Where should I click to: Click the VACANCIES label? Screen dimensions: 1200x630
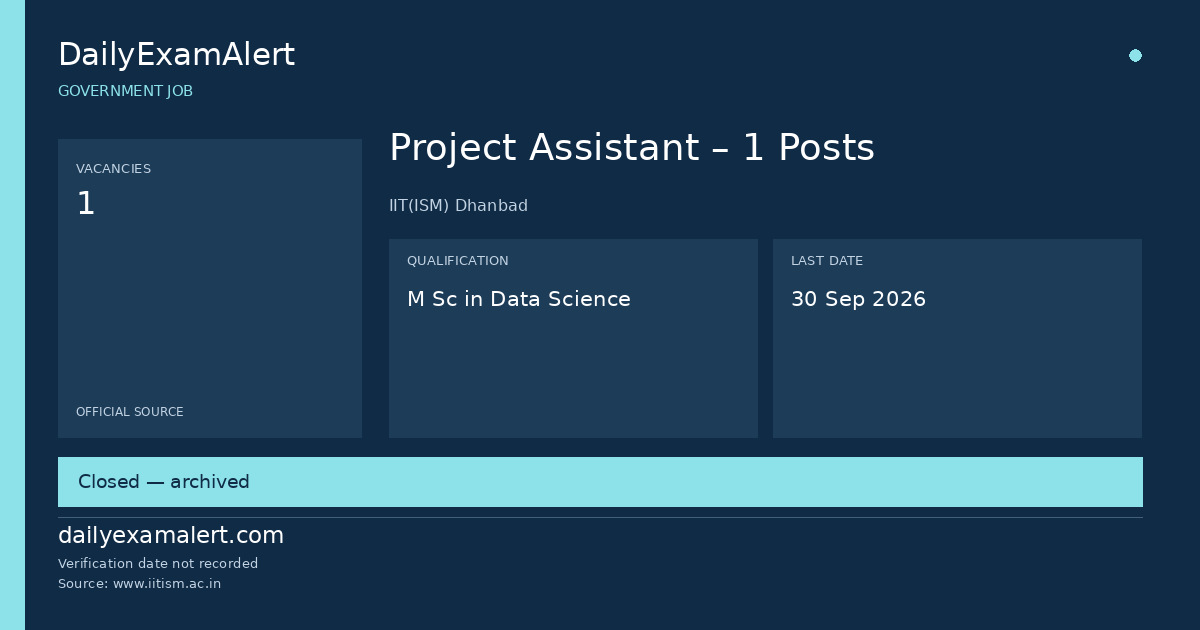coord(114,169)
